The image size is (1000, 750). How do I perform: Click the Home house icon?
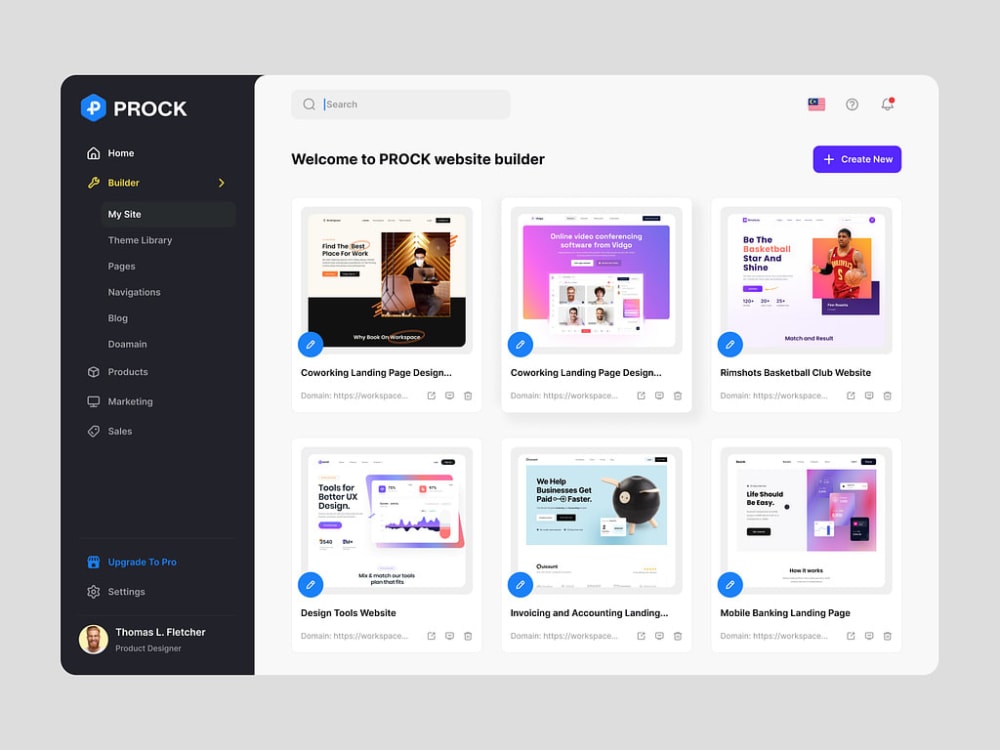coord(94,153)
